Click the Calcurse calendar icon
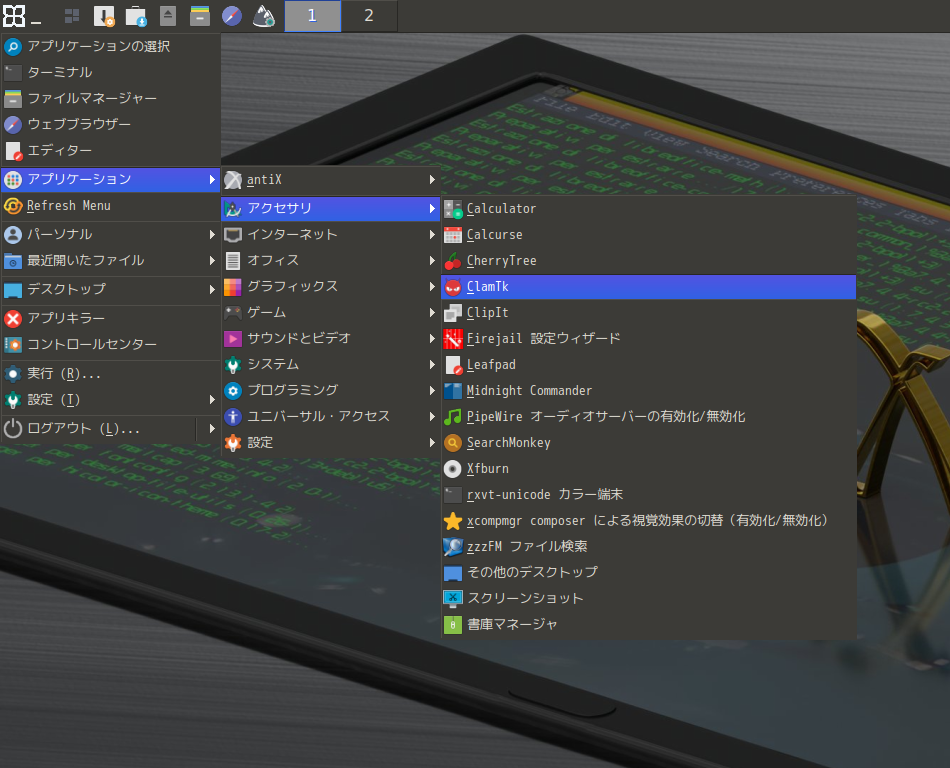950x768 pixels. pyautogui.click(x=453, y=235)
